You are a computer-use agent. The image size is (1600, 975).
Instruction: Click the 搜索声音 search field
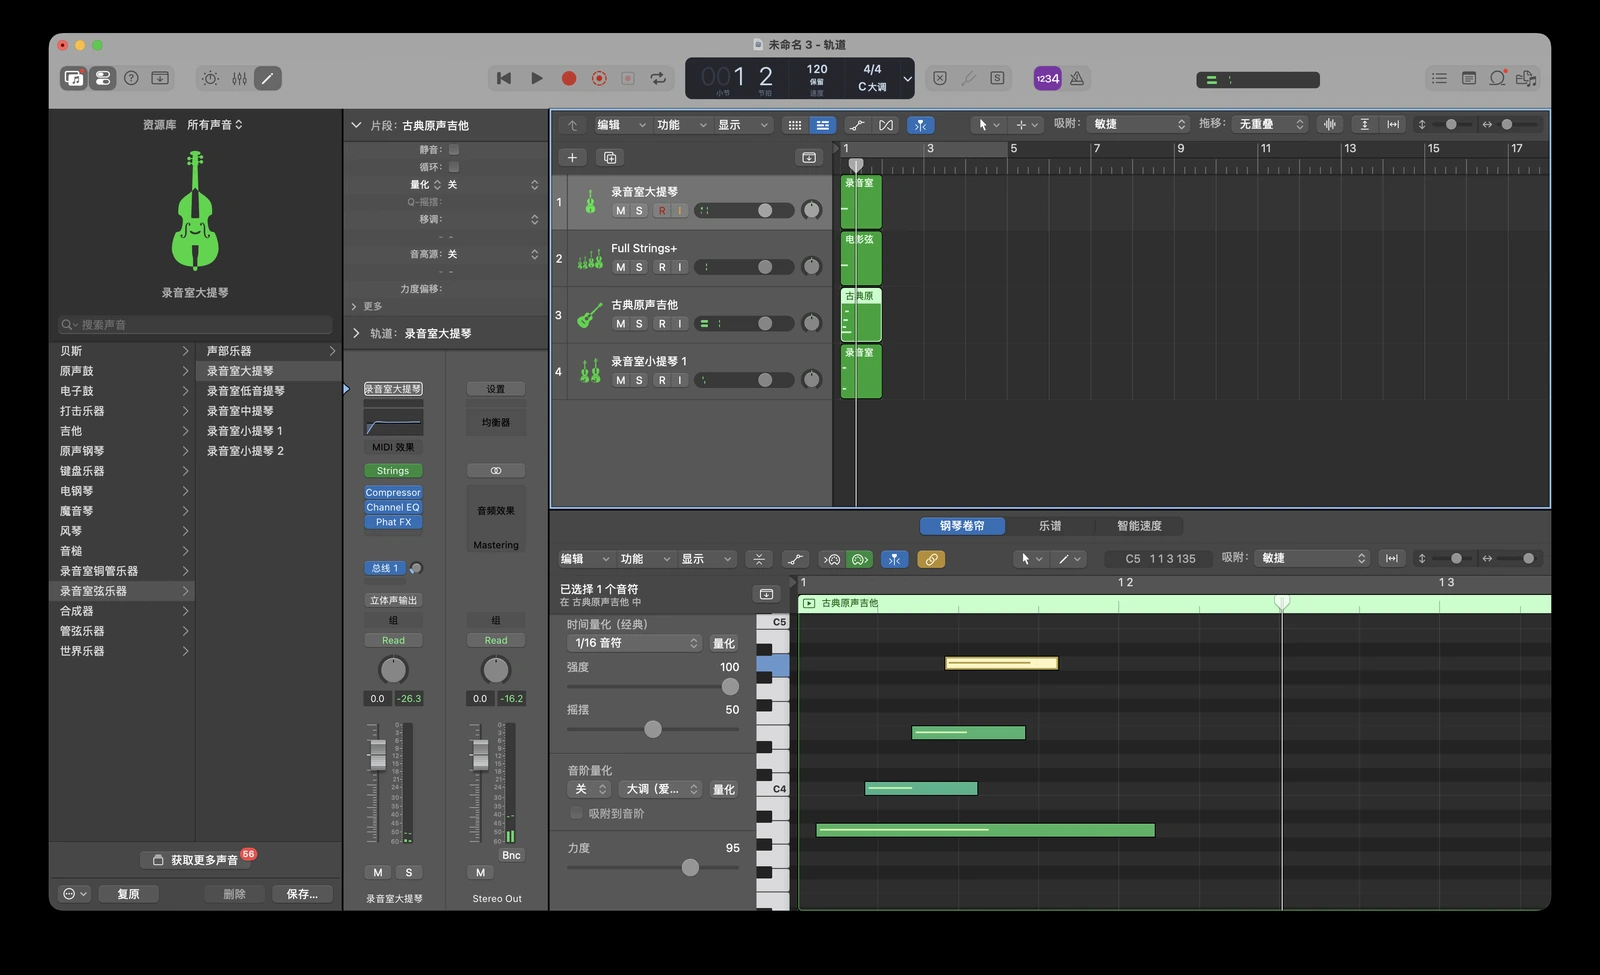[x=195, y=325]
